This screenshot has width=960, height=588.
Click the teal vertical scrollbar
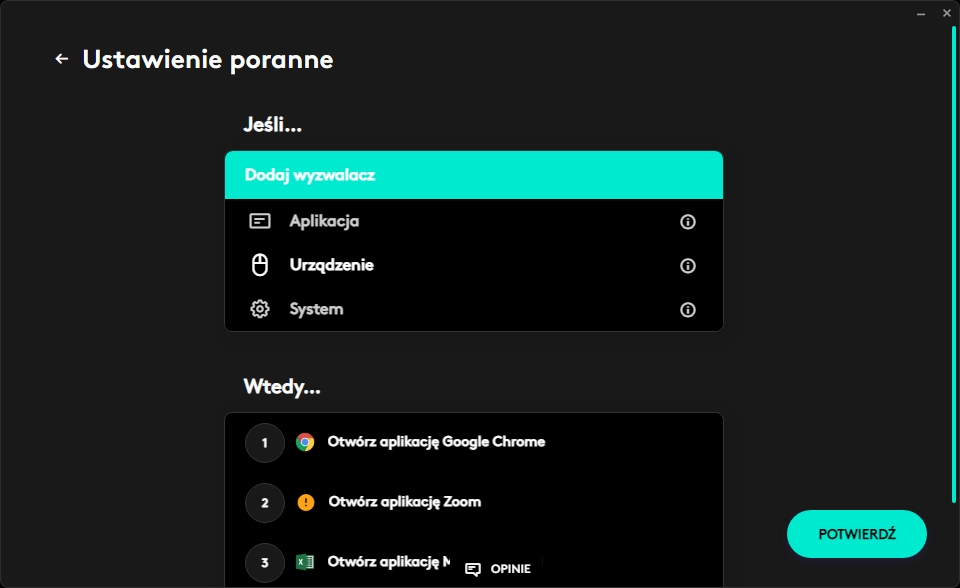954,260
